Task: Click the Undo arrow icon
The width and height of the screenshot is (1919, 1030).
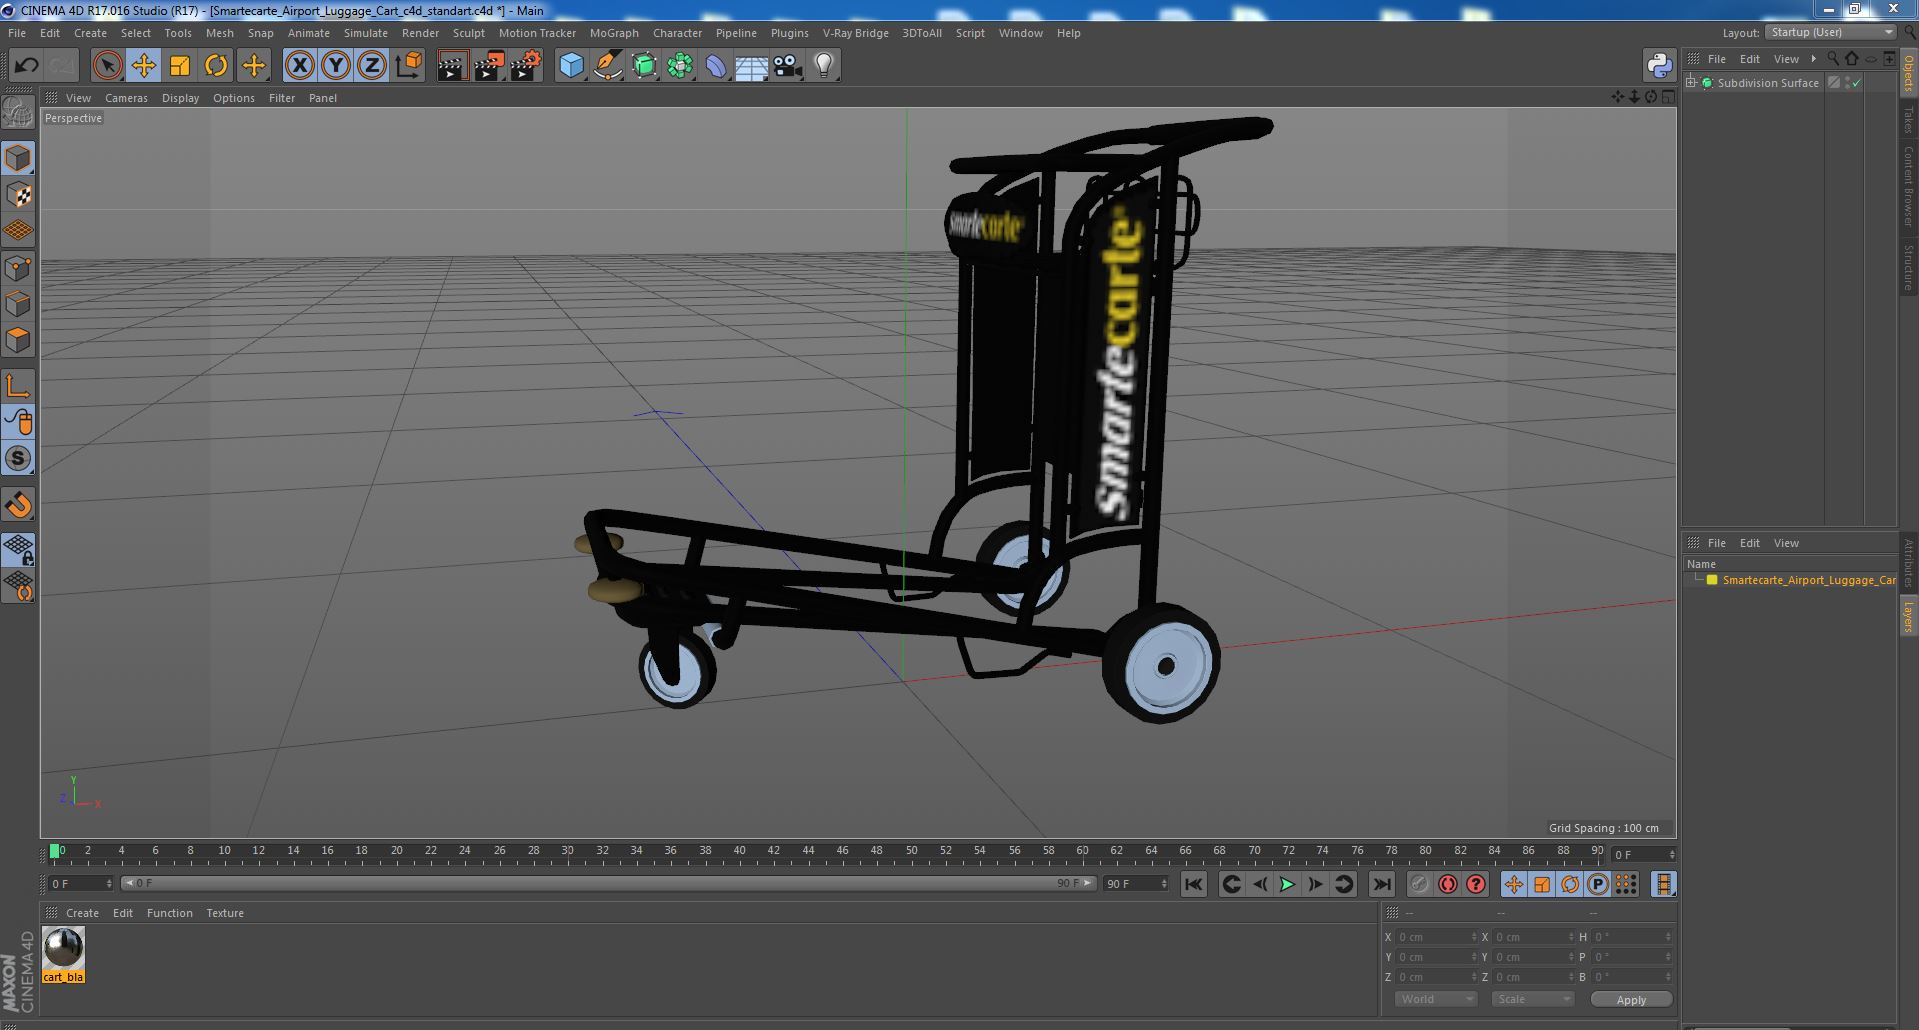Action: click(26, 66)
